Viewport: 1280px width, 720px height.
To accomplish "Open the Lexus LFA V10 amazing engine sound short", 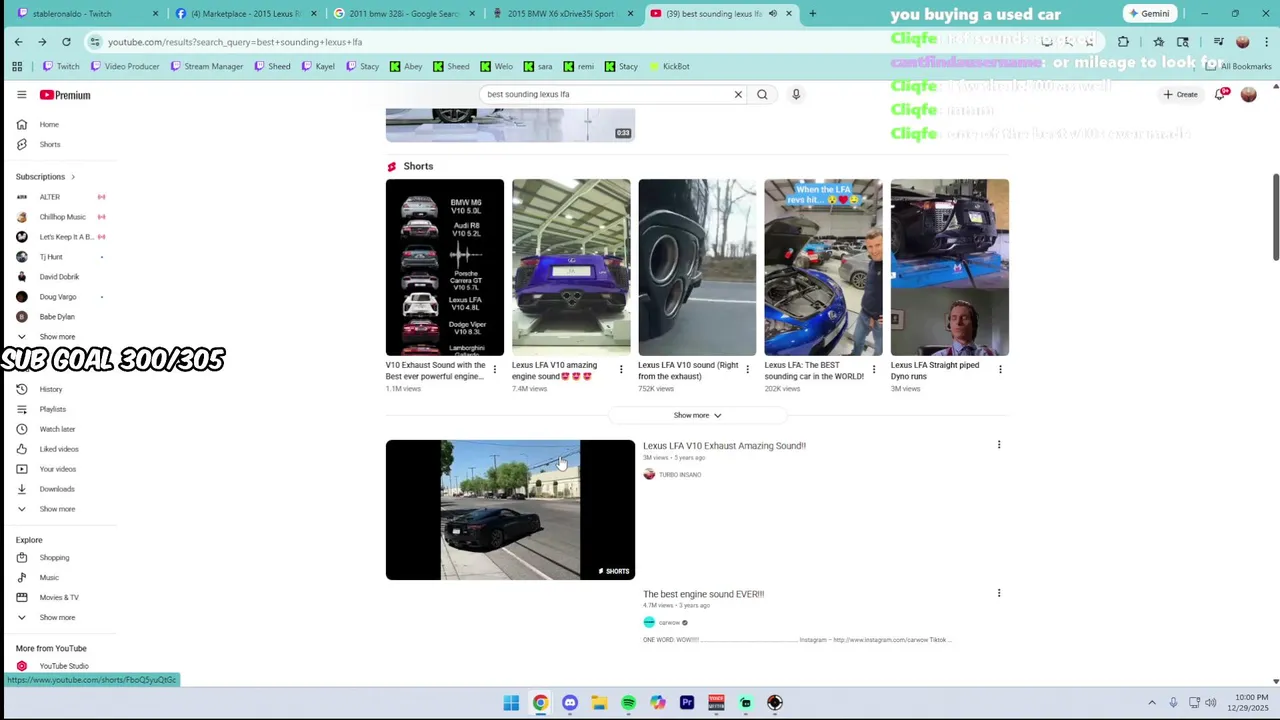I will (x=571, y=267).
